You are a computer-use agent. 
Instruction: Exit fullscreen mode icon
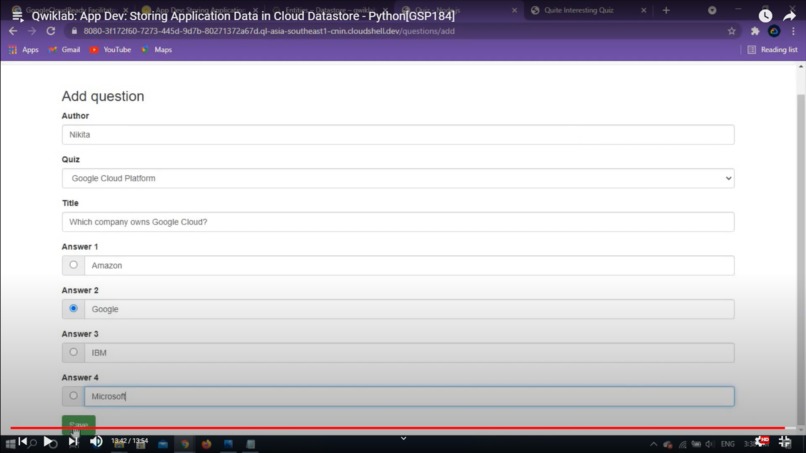785,441
